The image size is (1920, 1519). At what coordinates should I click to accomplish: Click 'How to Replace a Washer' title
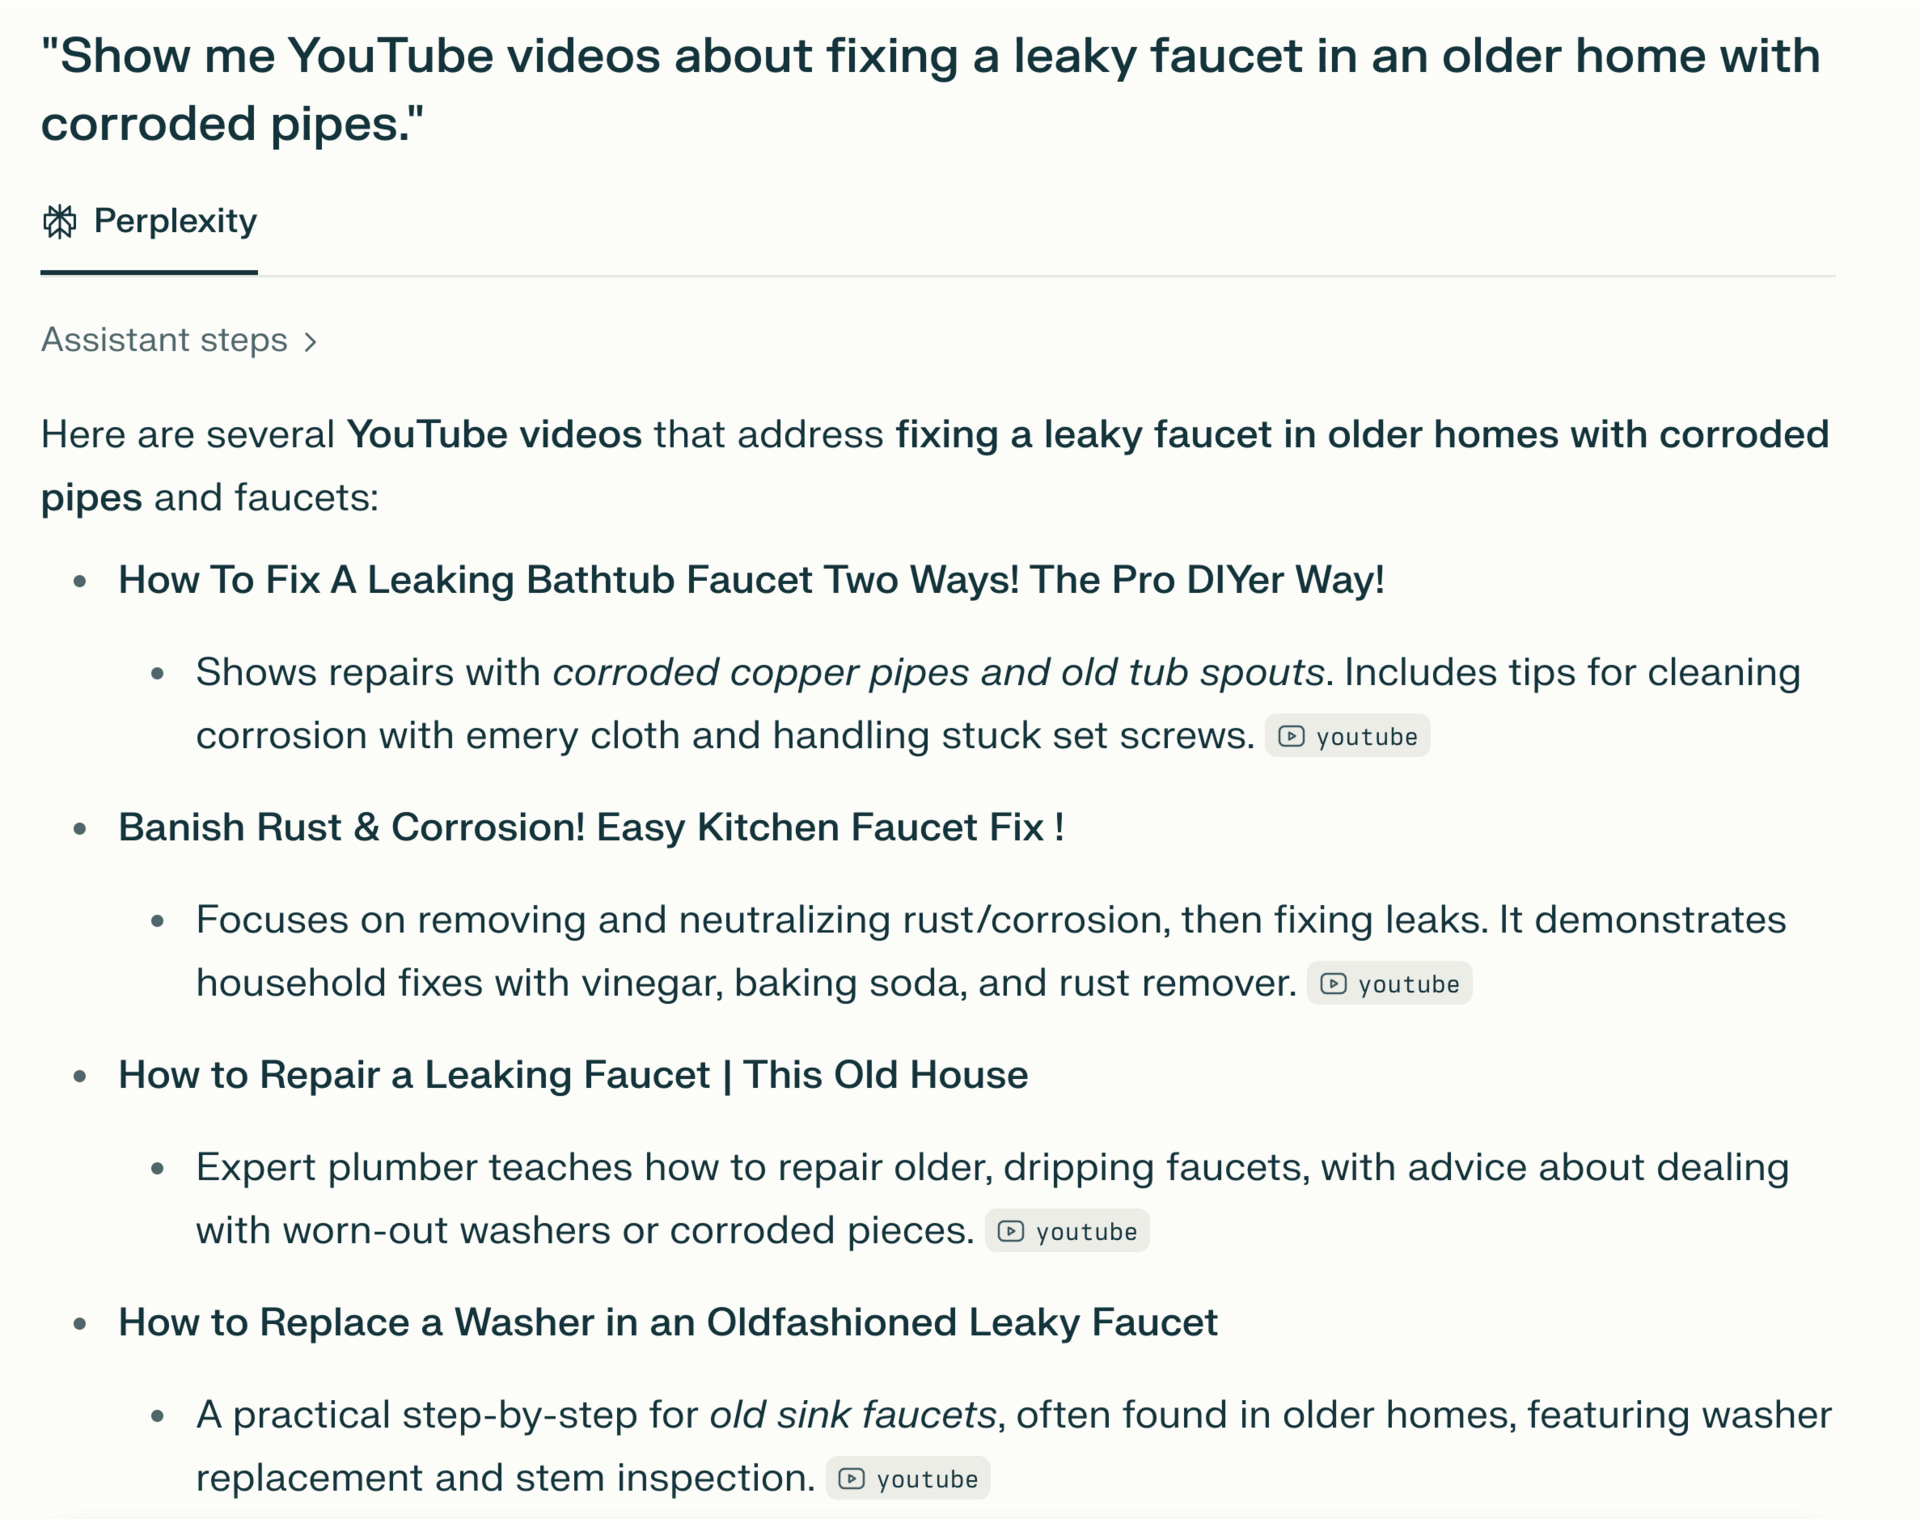pos(668,1323)
